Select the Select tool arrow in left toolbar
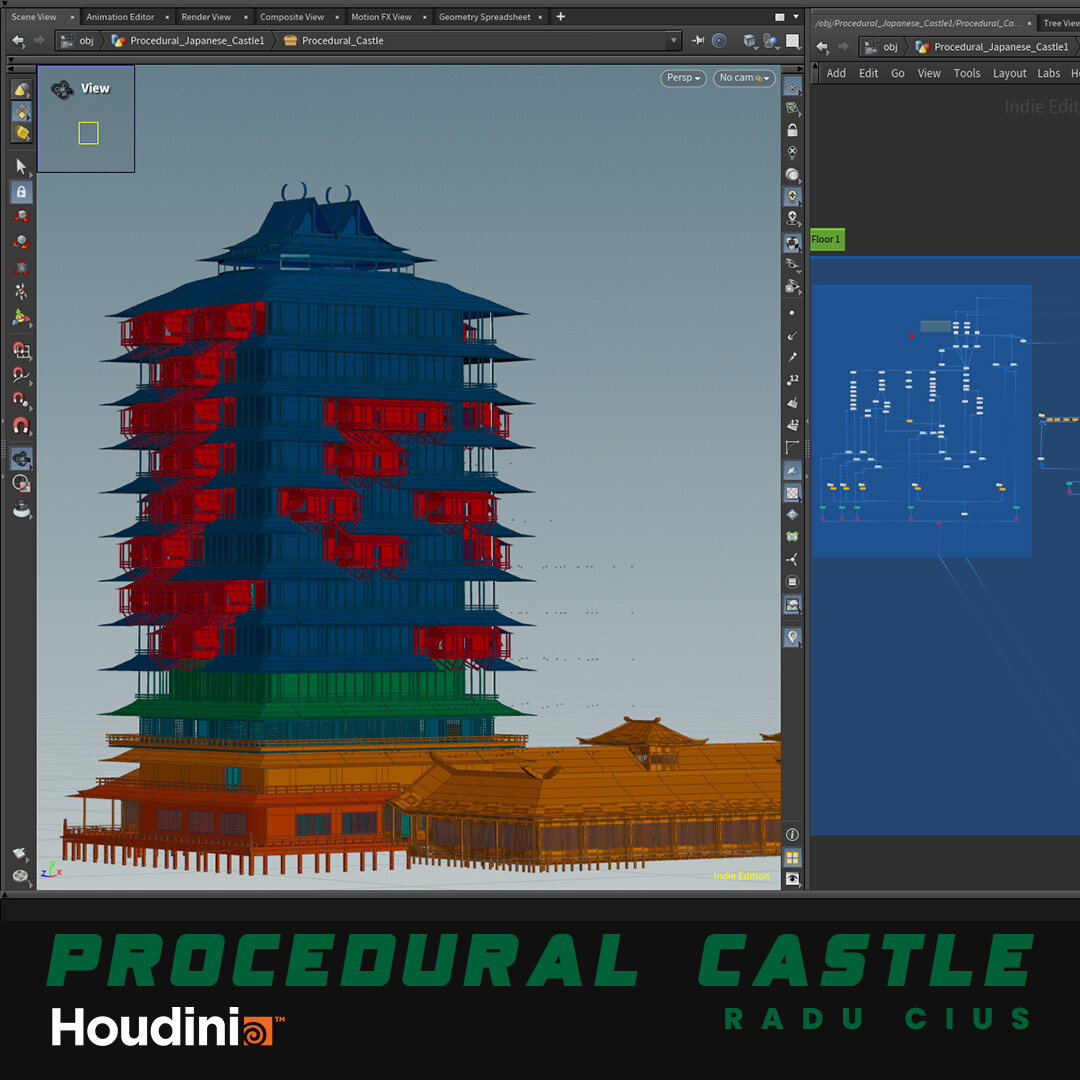 click(21, 166)
